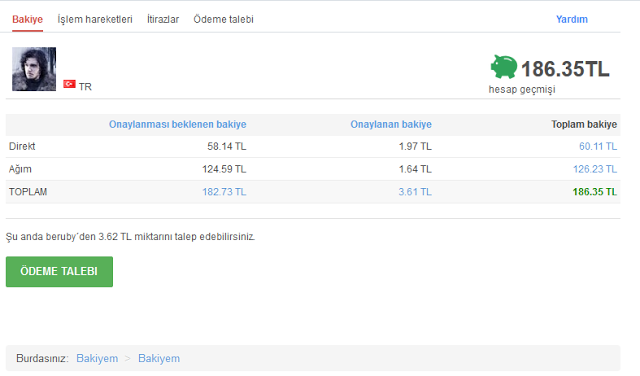Click the Onaylanması beklenen bakiye header link

coord(178,125)
